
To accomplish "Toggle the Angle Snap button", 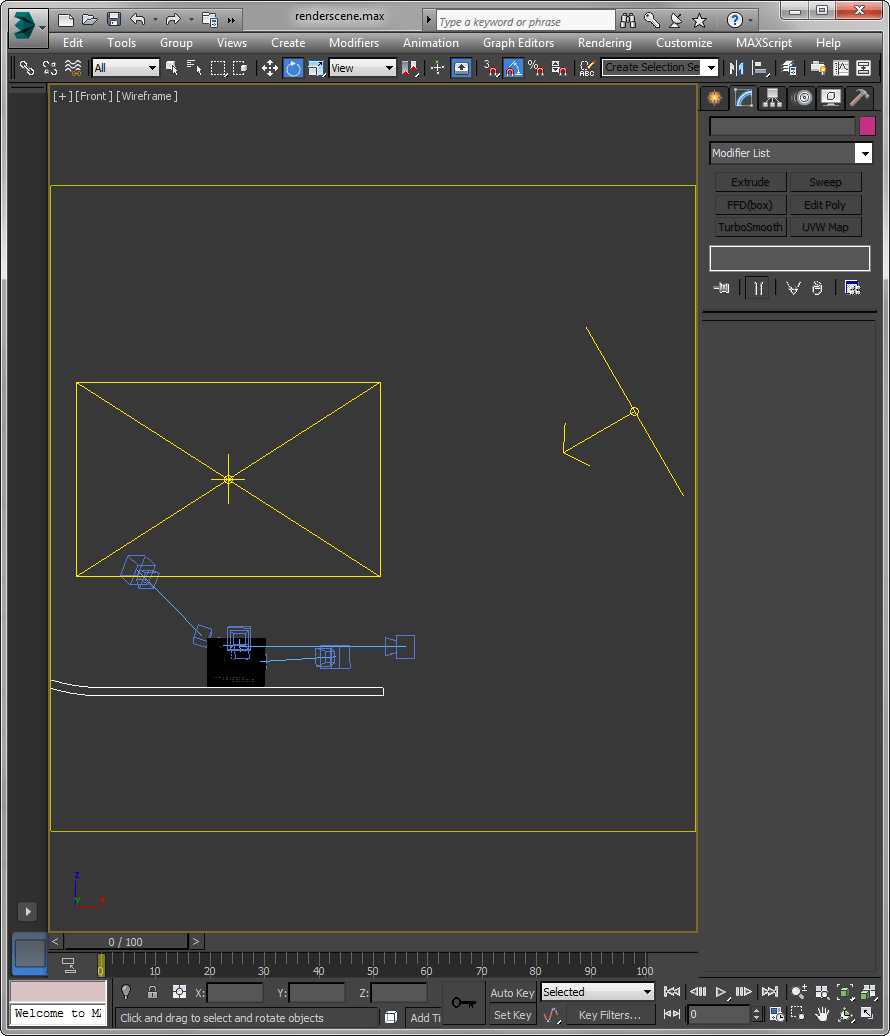I will (x=513, y=68).
